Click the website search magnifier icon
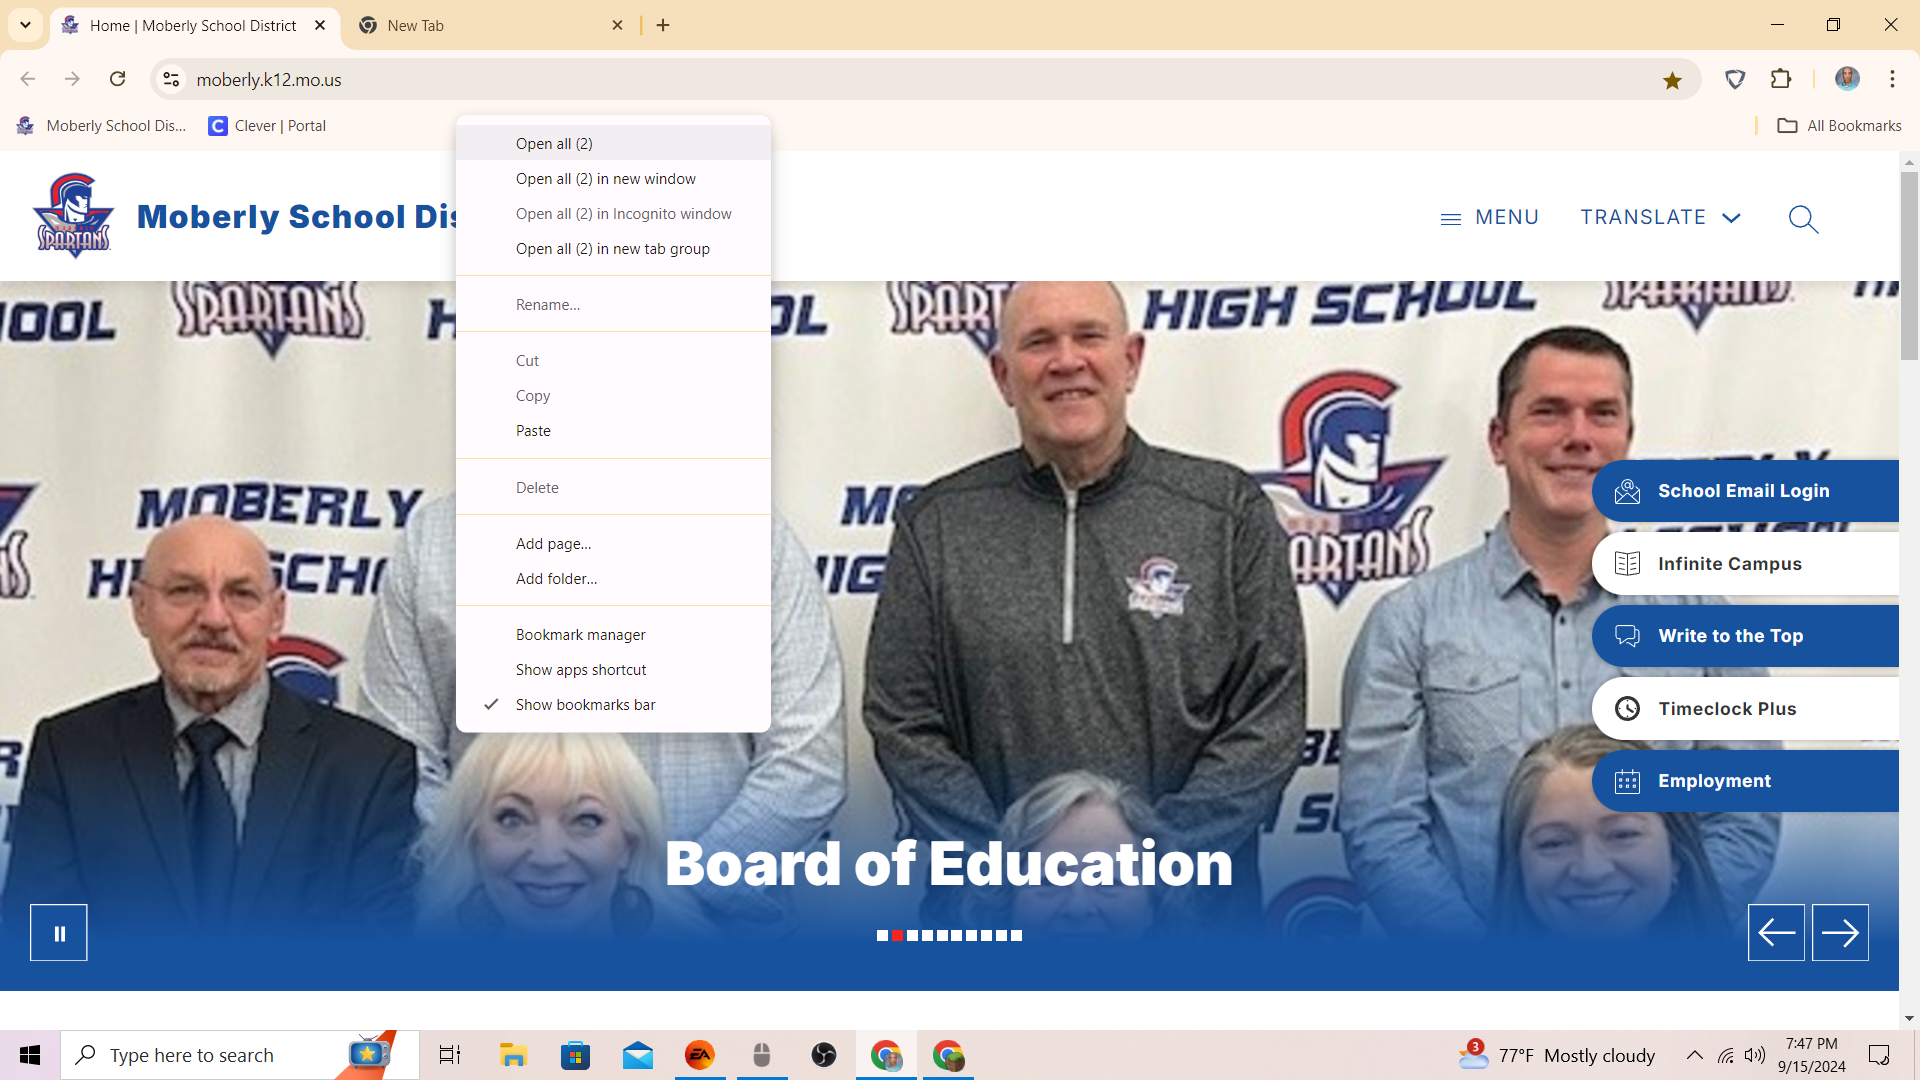The image size is (1920, 1080). point(1803,218)
